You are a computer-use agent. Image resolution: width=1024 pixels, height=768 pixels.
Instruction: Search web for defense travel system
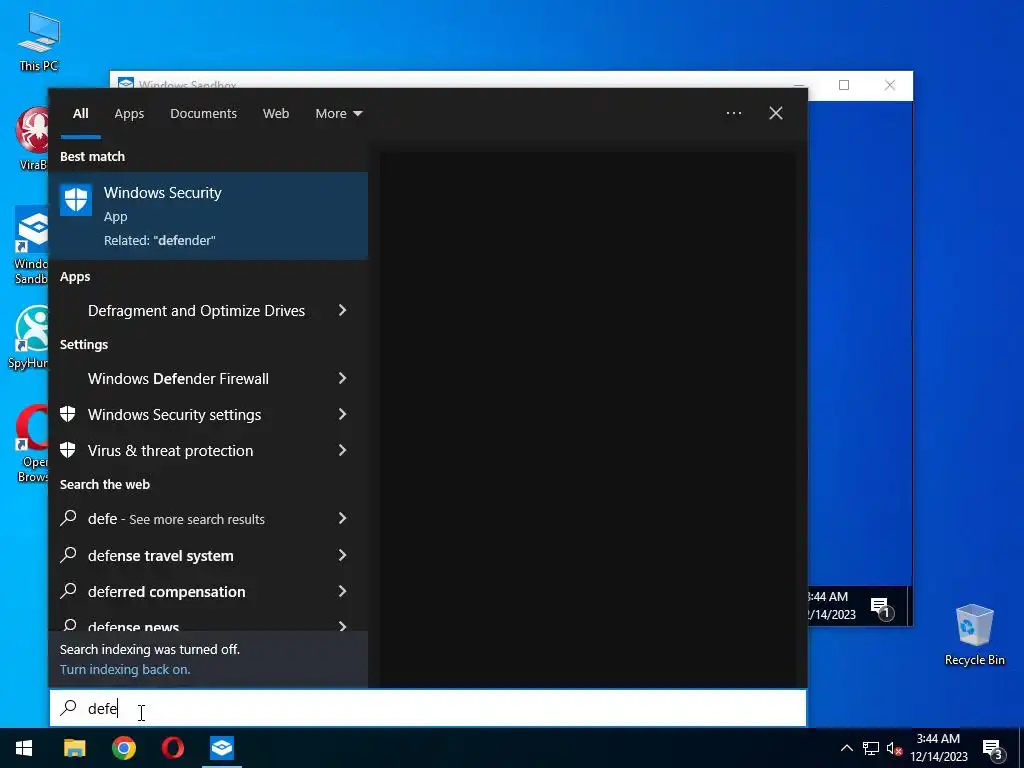tap(161, 555)
